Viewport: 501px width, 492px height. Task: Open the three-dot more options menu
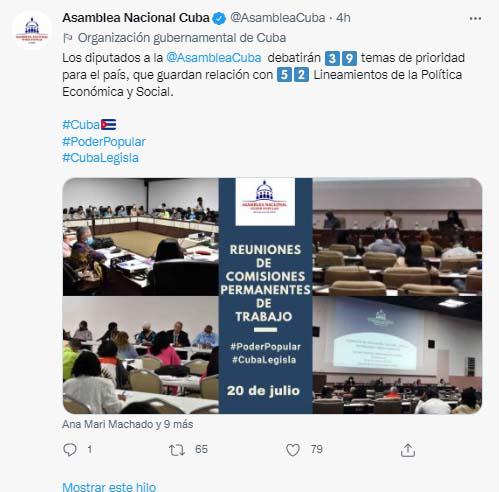point(475,19)
